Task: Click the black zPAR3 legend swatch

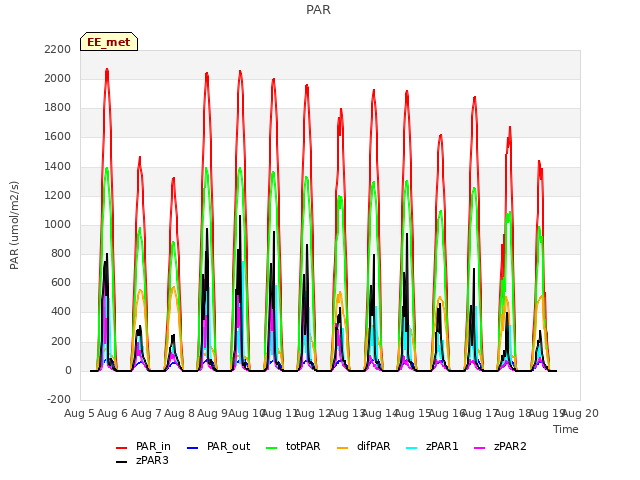Action: 122,462
